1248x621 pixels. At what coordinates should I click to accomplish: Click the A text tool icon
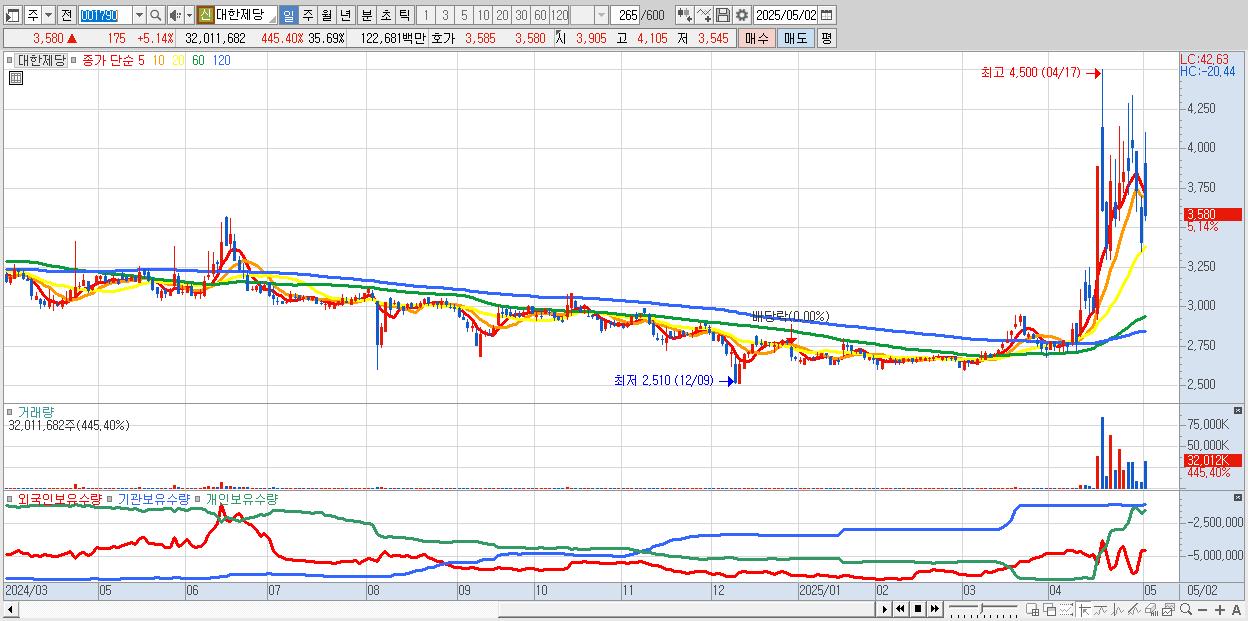1236,609
